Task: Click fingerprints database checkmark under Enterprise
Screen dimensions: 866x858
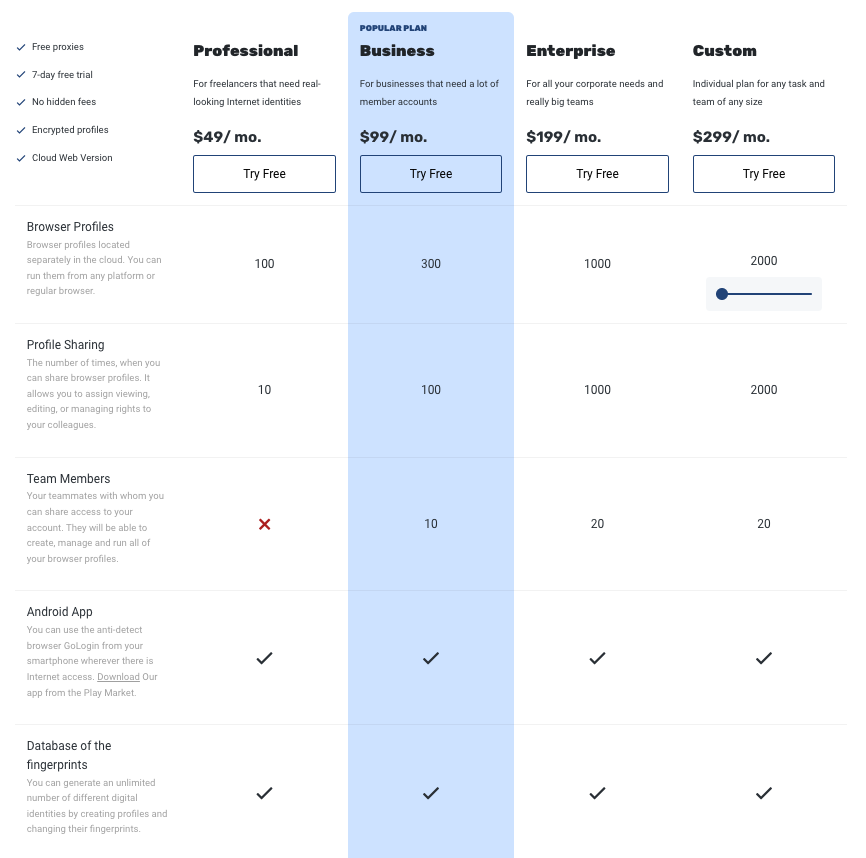Action: [597, 793]
